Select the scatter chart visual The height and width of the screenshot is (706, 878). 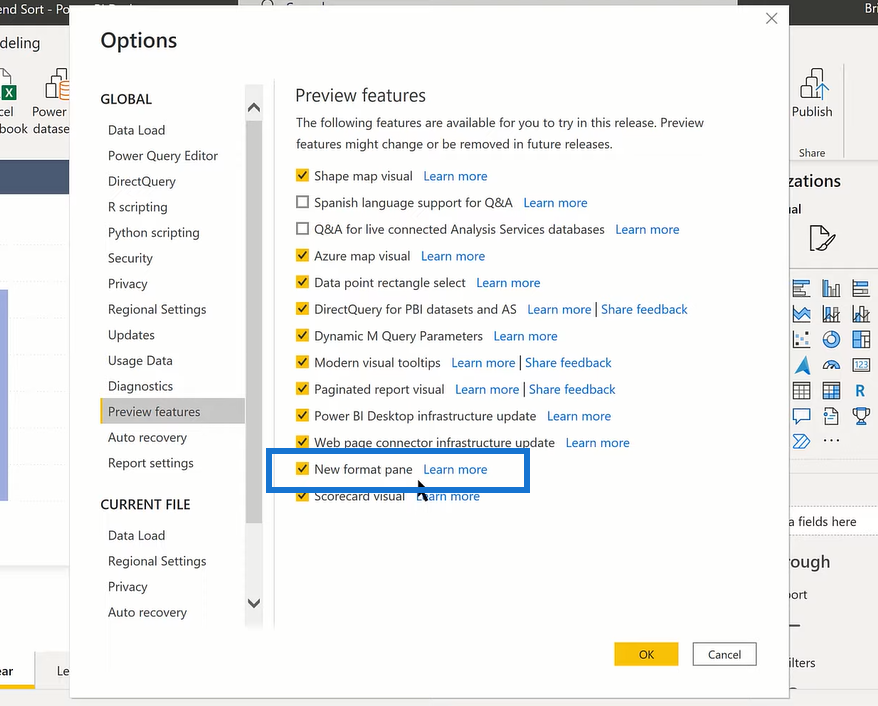coord(801,339)
